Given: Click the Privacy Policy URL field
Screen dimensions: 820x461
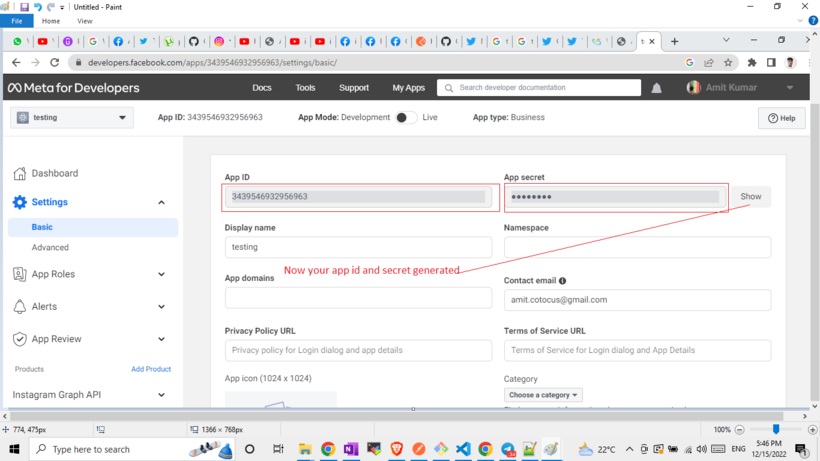Looking at the screenshot, I should [358, 351].
